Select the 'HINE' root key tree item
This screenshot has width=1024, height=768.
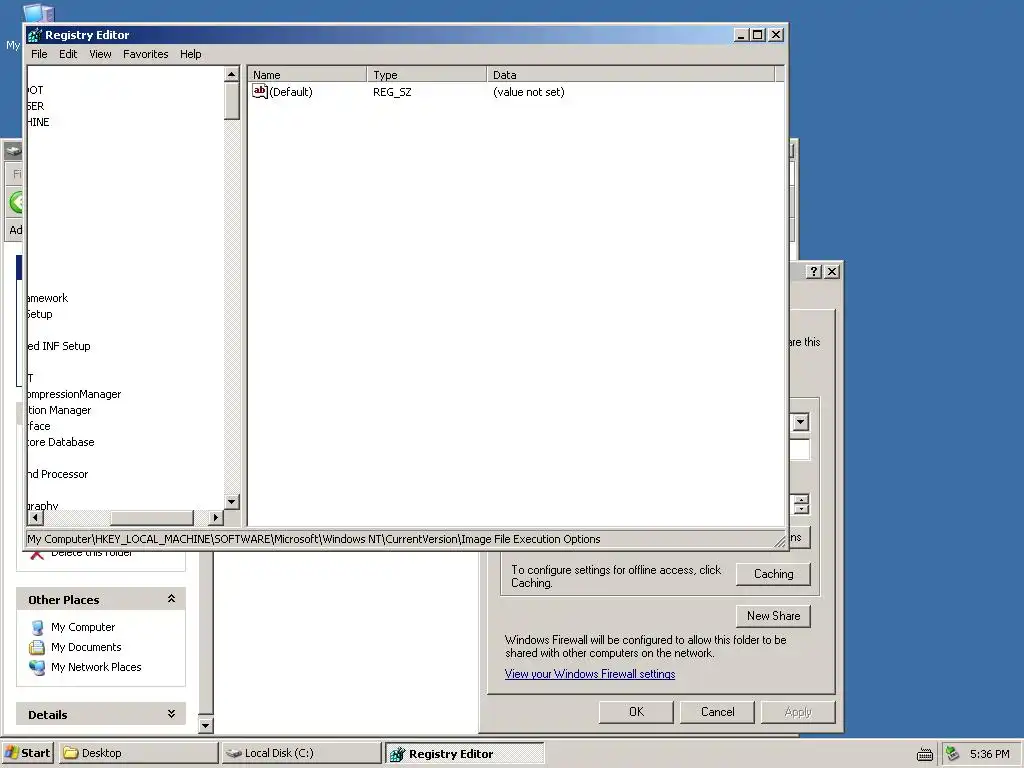coord(39,122)
